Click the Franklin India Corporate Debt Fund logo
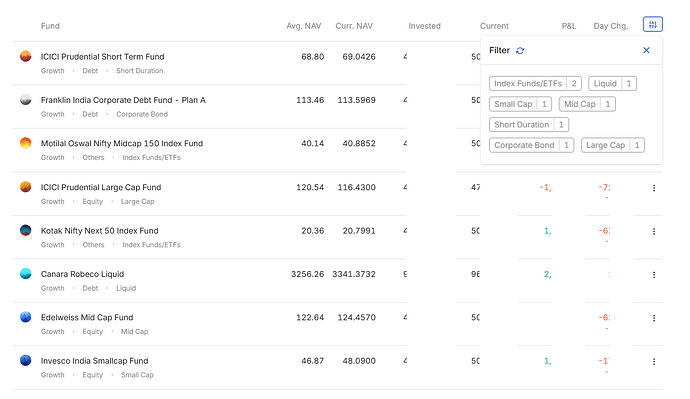This screenshot has width=690, height=399. tap(26, 100)
